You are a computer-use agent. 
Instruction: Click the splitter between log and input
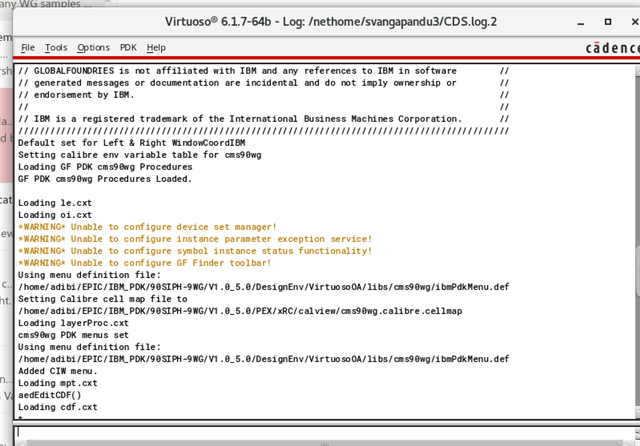click(320, 422)
